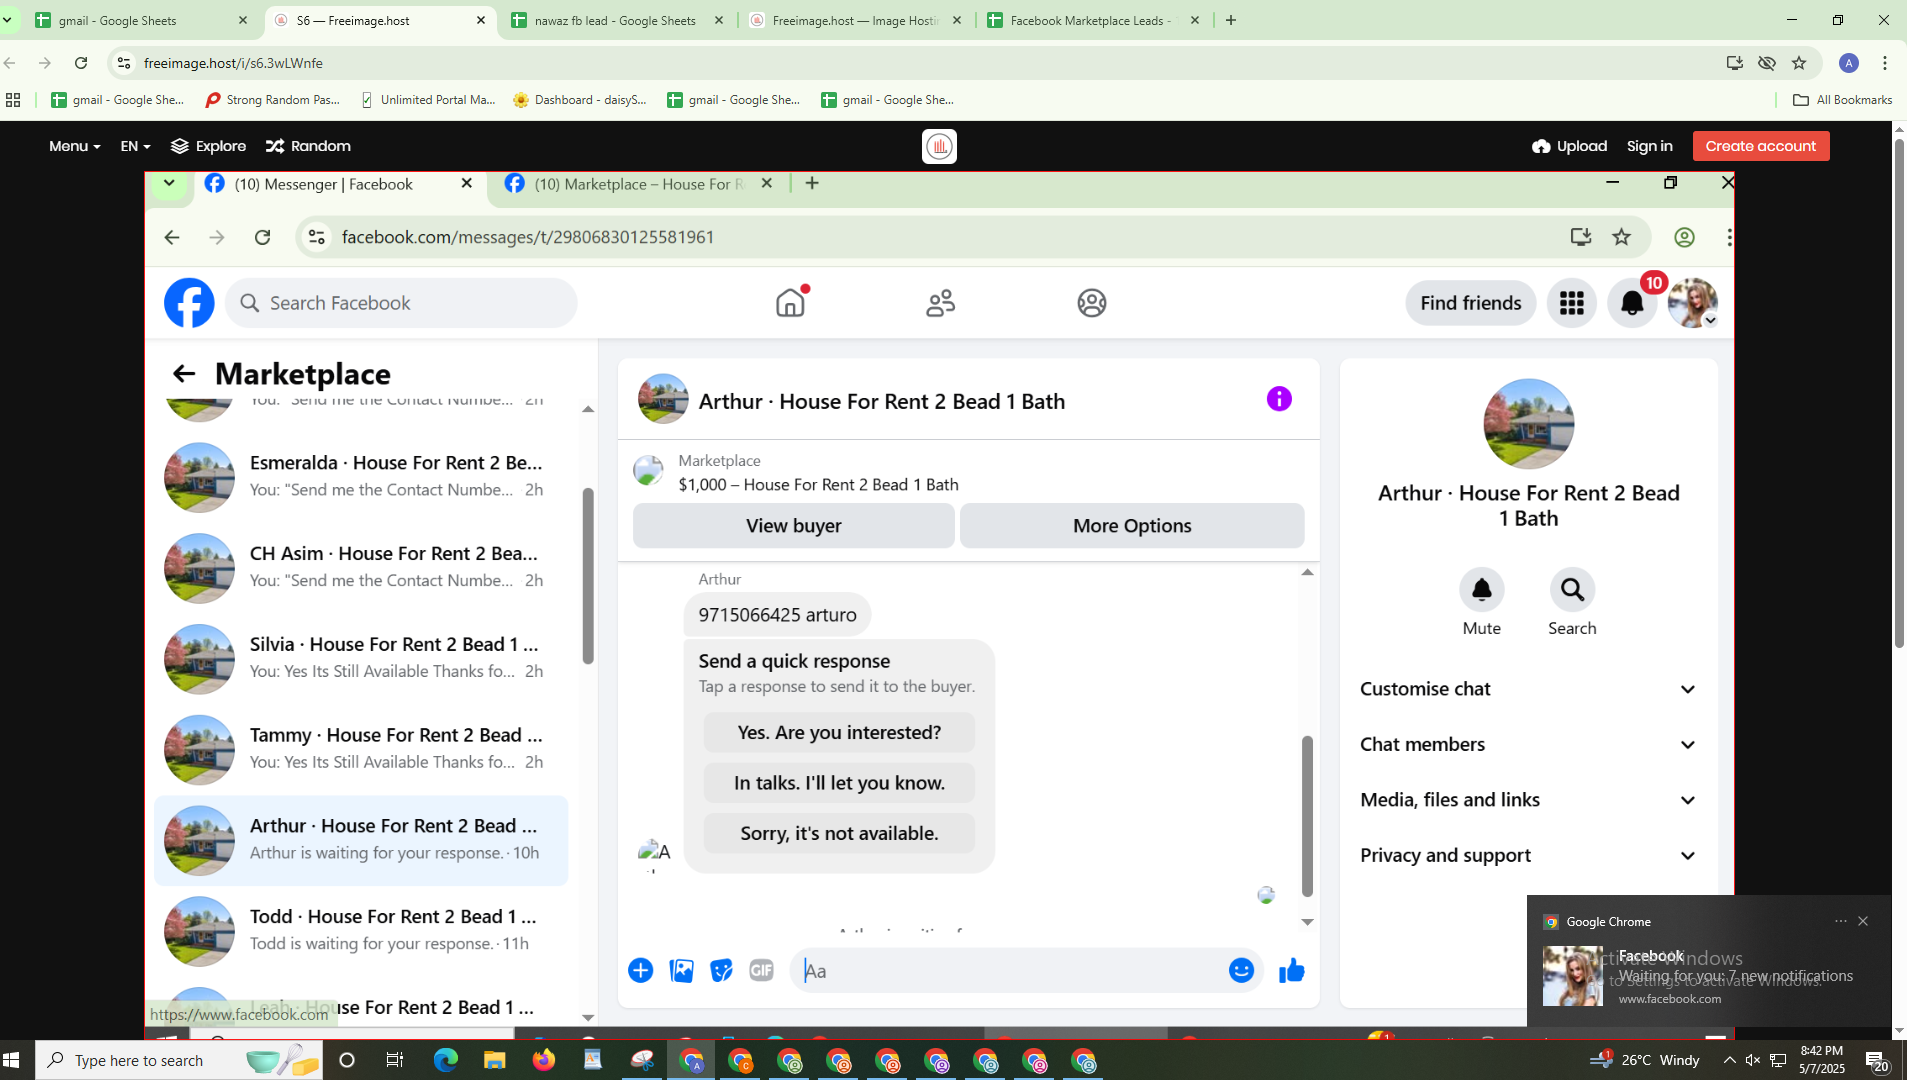Open Esmeralda conversation in list
Image resolution: width=1907 pixels, height=1080 pixels.
pos(361,477)
